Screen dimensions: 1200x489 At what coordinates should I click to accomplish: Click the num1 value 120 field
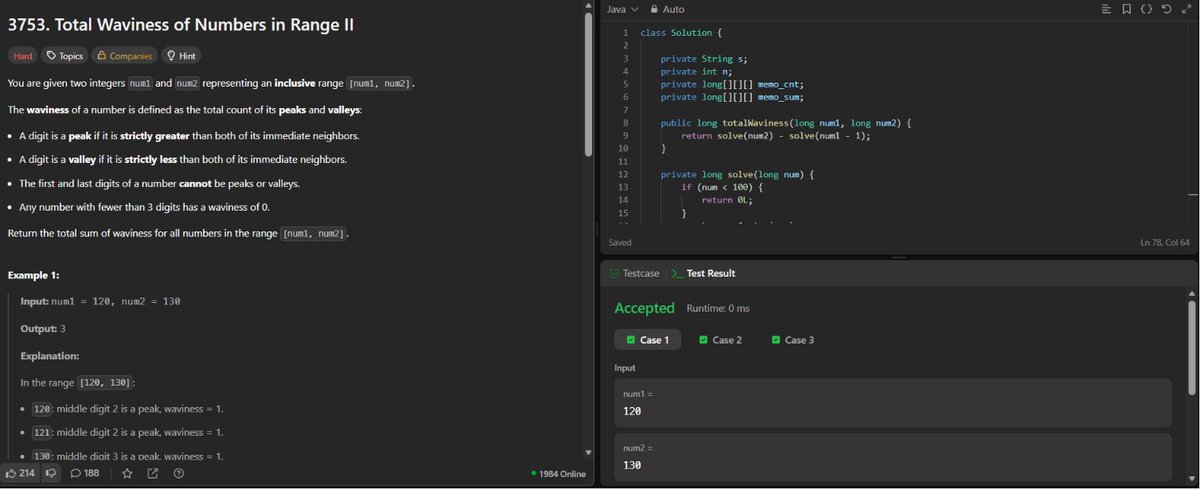coord(893,403)
